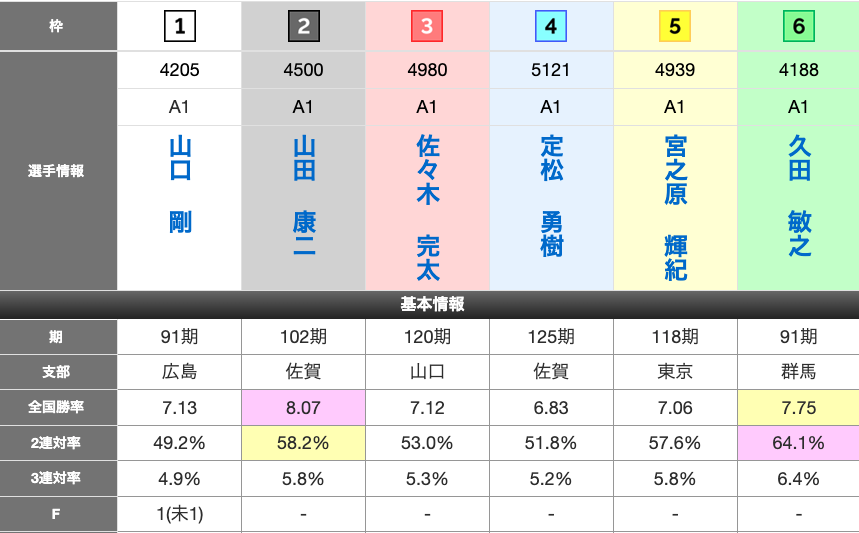Image resolution: width=859 pixels, height=533 pixels.
Task: Click registration number 4205
Action: (x=180, y=70)
